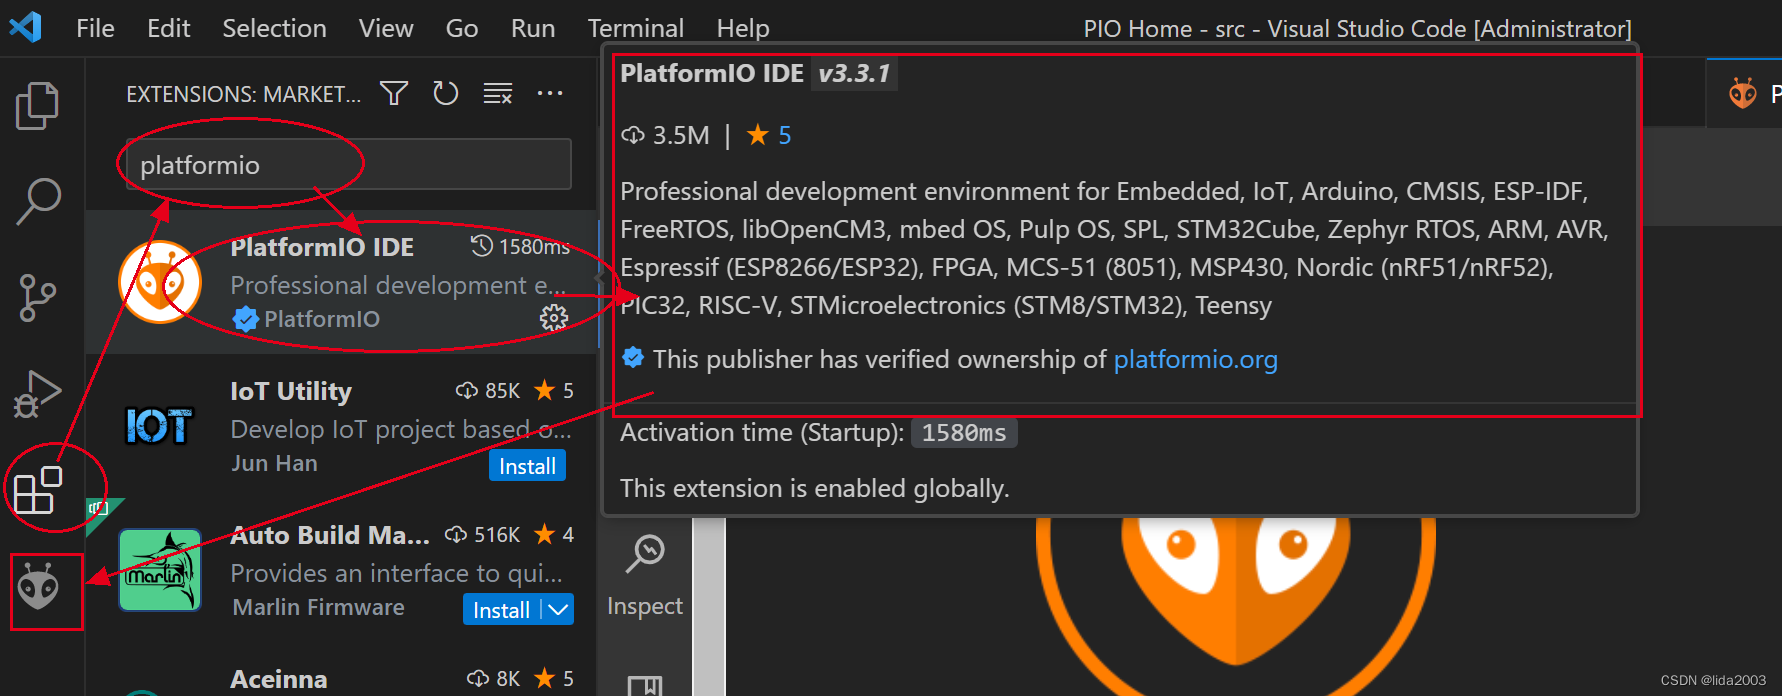
Task: Open the Extensions view icon
Action: pos(38,489)
